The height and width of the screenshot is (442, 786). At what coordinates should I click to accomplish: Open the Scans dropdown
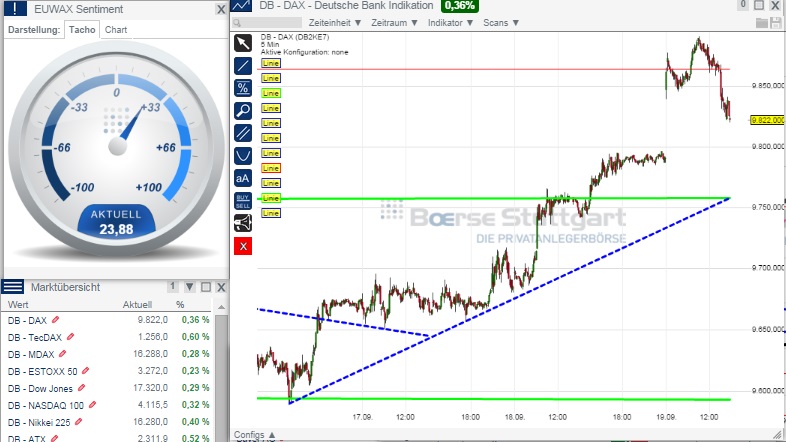(501, 23)
